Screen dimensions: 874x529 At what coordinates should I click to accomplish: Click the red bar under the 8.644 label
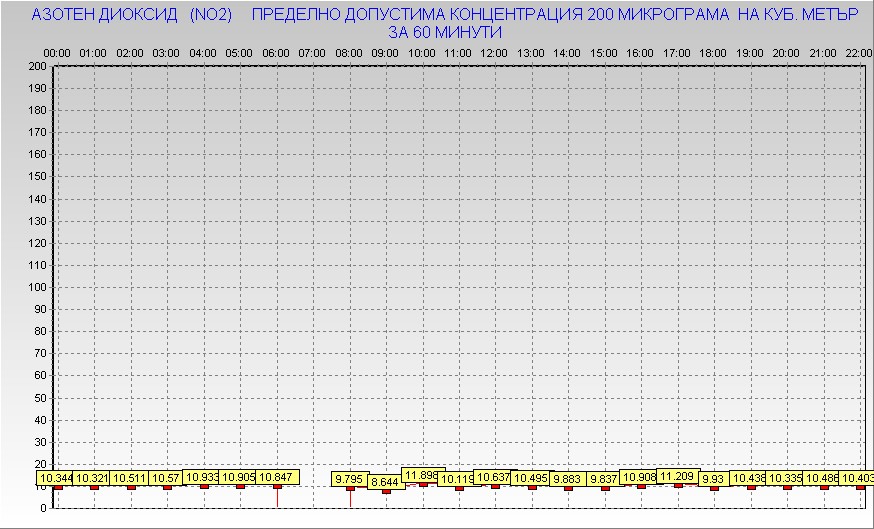(386, 491)
